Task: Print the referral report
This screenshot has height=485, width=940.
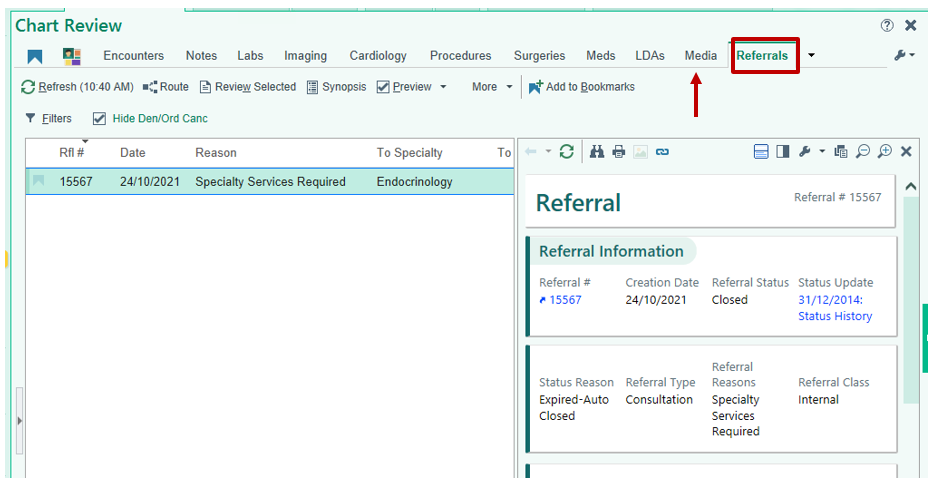Action: click(x=619, y=152)
